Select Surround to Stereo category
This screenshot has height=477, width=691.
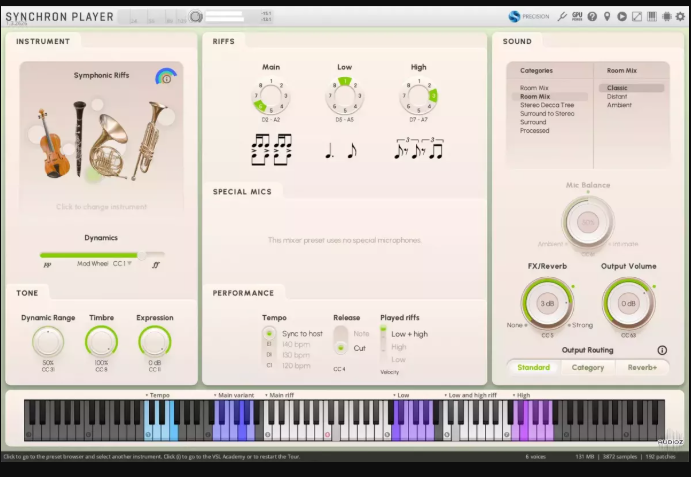[x=547, y=113]
